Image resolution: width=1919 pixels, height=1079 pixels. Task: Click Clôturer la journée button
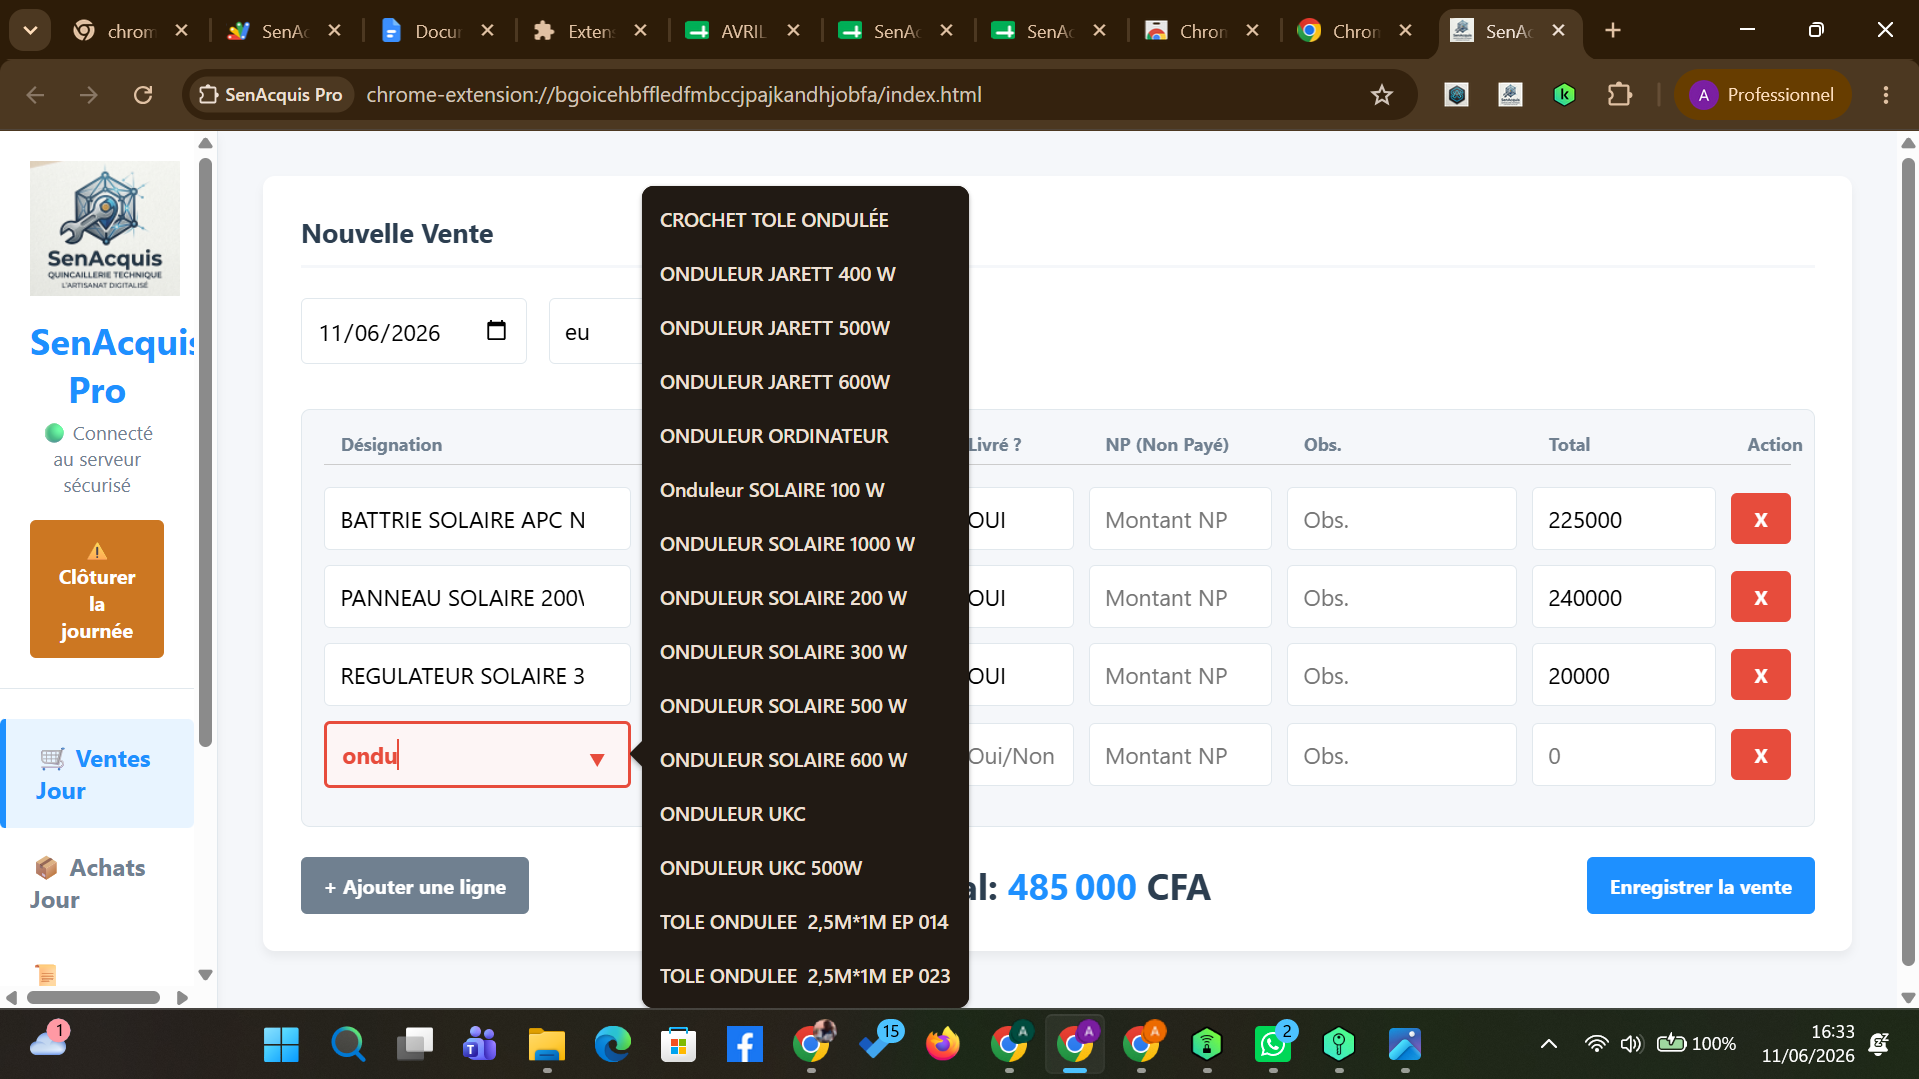(x=97, y=589)
